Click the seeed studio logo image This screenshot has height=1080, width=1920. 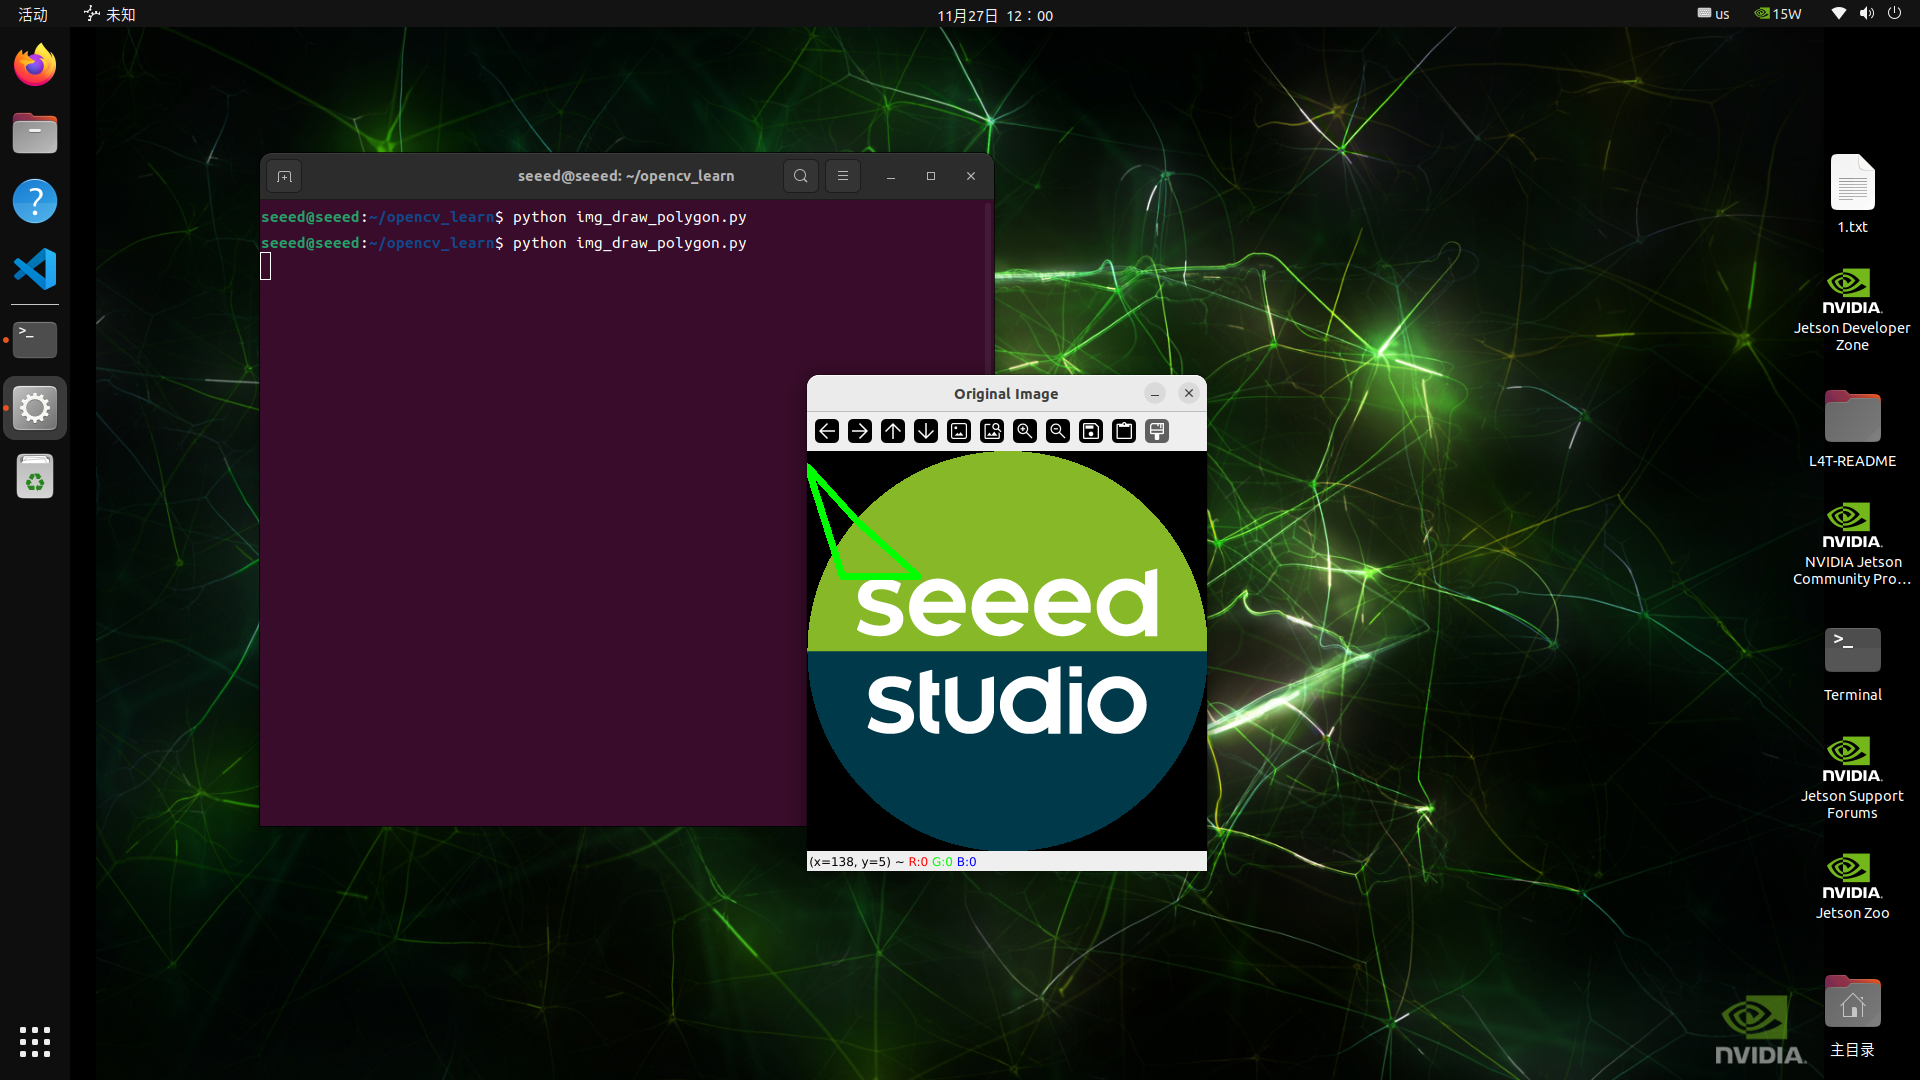(x=1007, y=651)
